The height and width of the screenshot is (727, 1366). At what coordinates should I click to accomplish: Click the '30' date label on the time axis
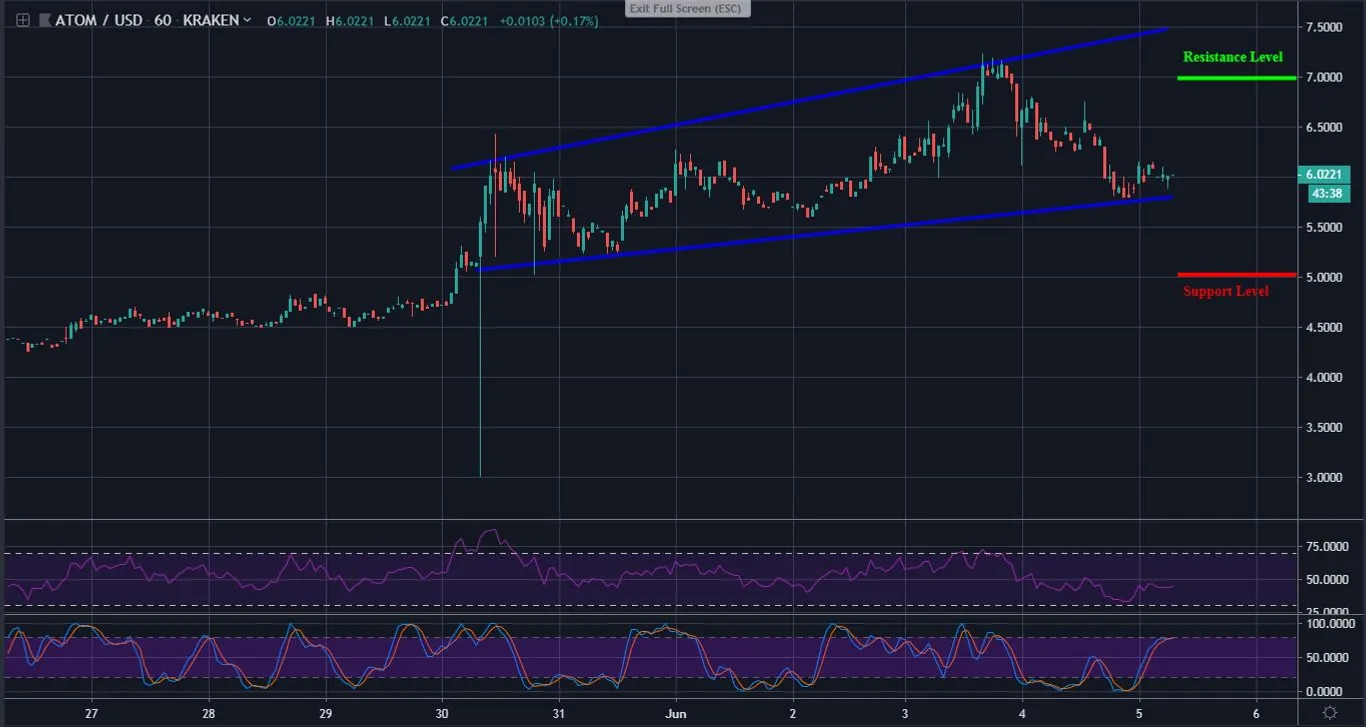coord(442,714)
